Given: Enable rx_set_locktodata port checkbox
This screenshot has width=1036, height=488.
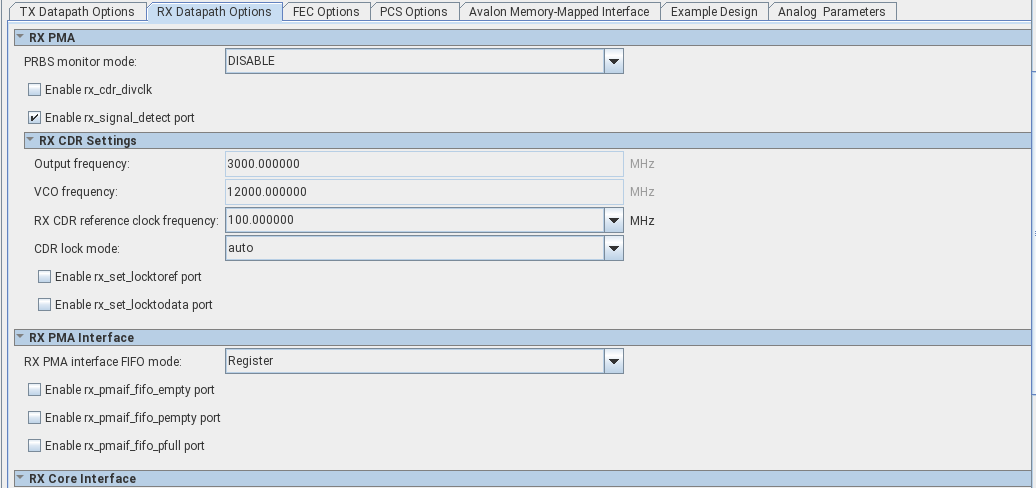Looking at the screenshot, I should click(x=44, y=305).
